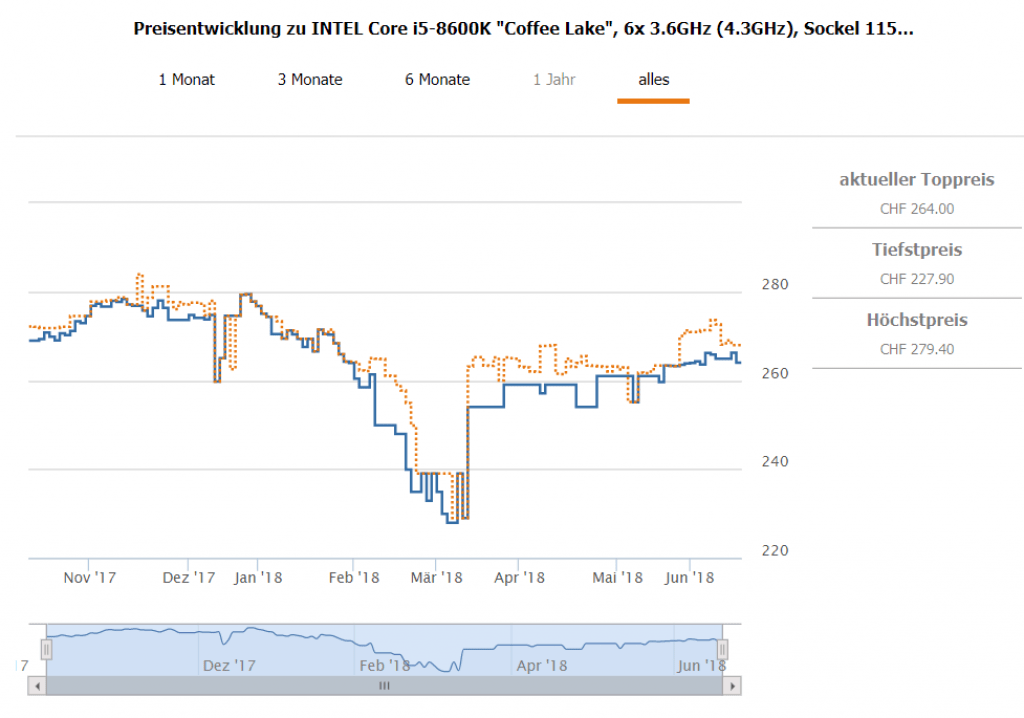Click the 'Höchstpreis' heading
Image resolution: width=1024 pixels, height=718 pixels.
tap(916, 320)
